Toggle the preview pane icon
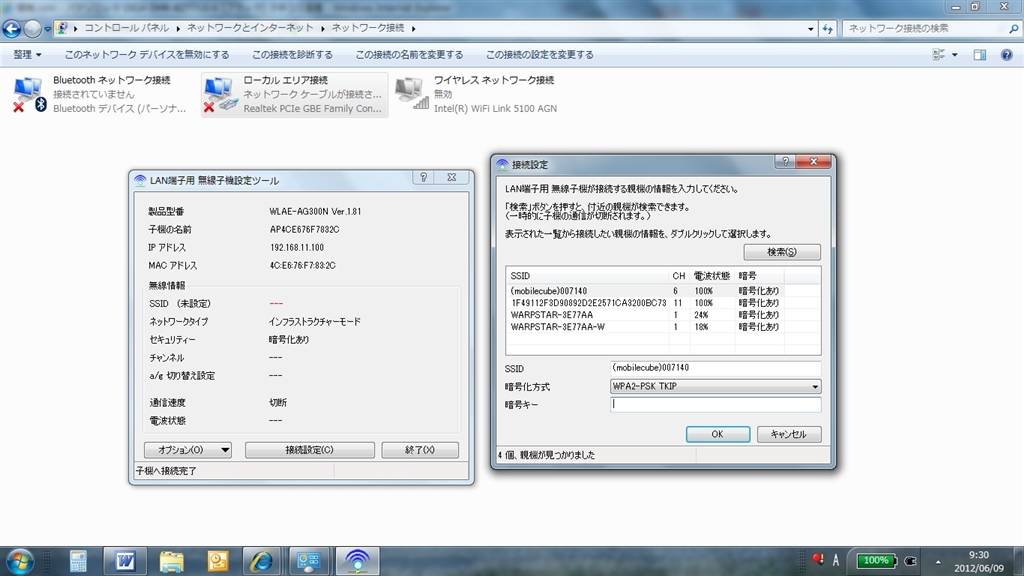This screenshot has width=1024, height=576. [x=980, y=55]
